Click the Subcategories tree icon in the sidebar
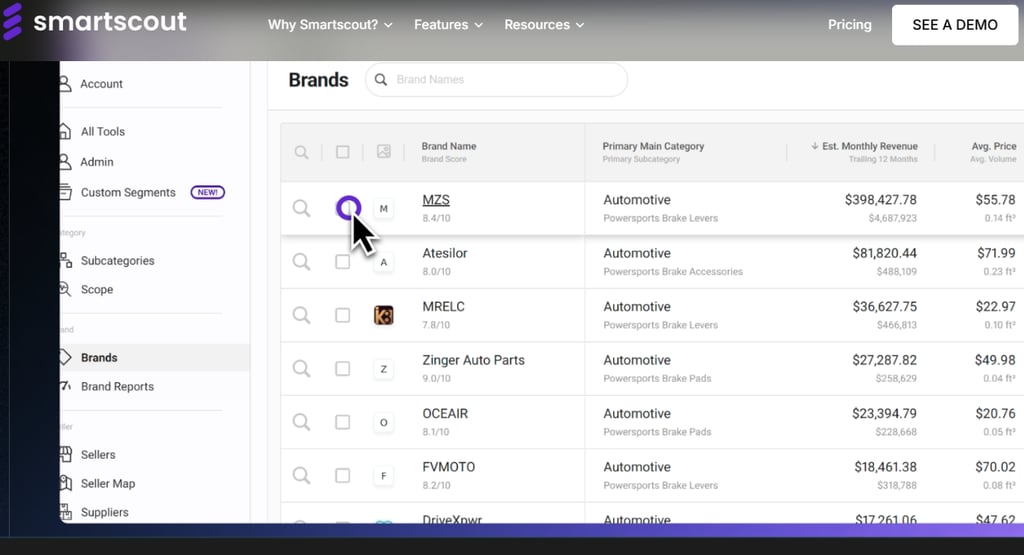Image resolution: width=1024 pixels, height=555 pixels. pyautogui.click(x=65, y=261)
